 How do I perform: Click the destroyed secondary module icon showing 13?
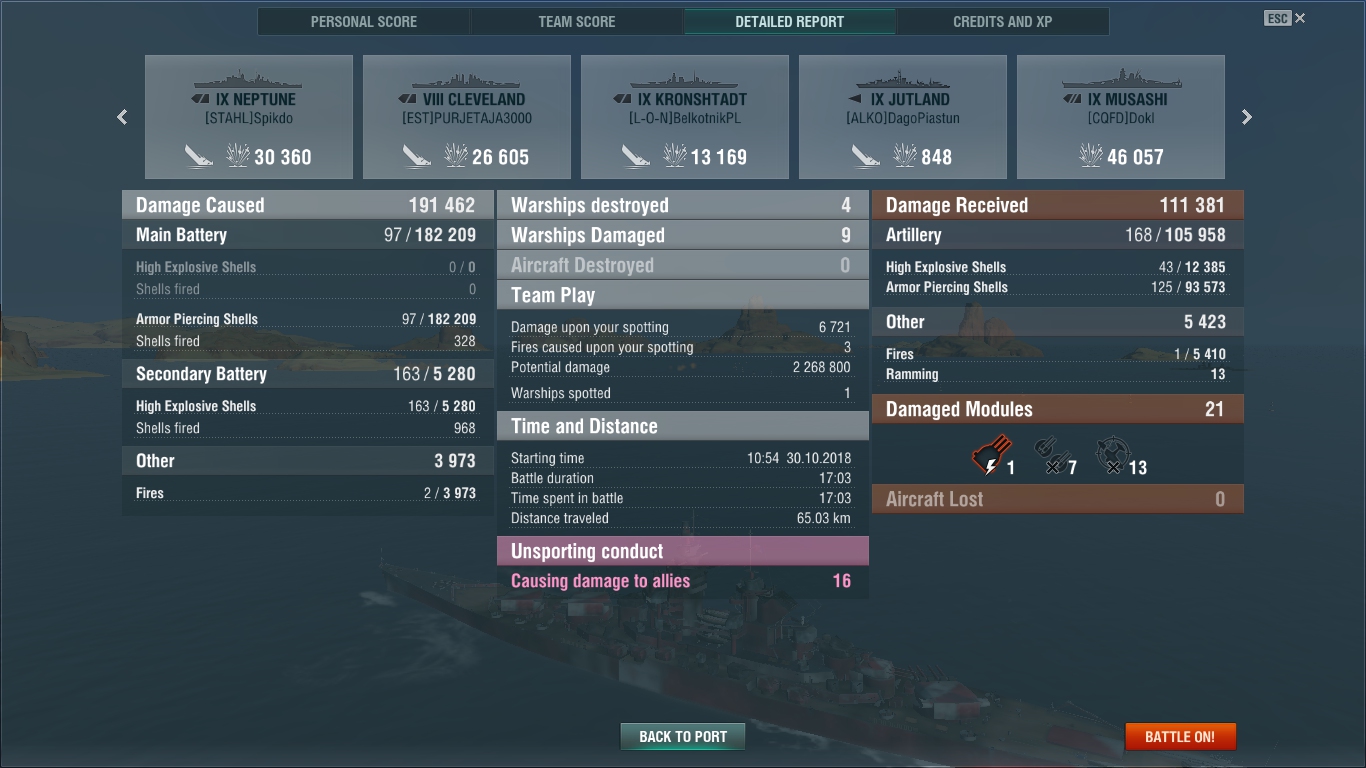click(1110, 456)
